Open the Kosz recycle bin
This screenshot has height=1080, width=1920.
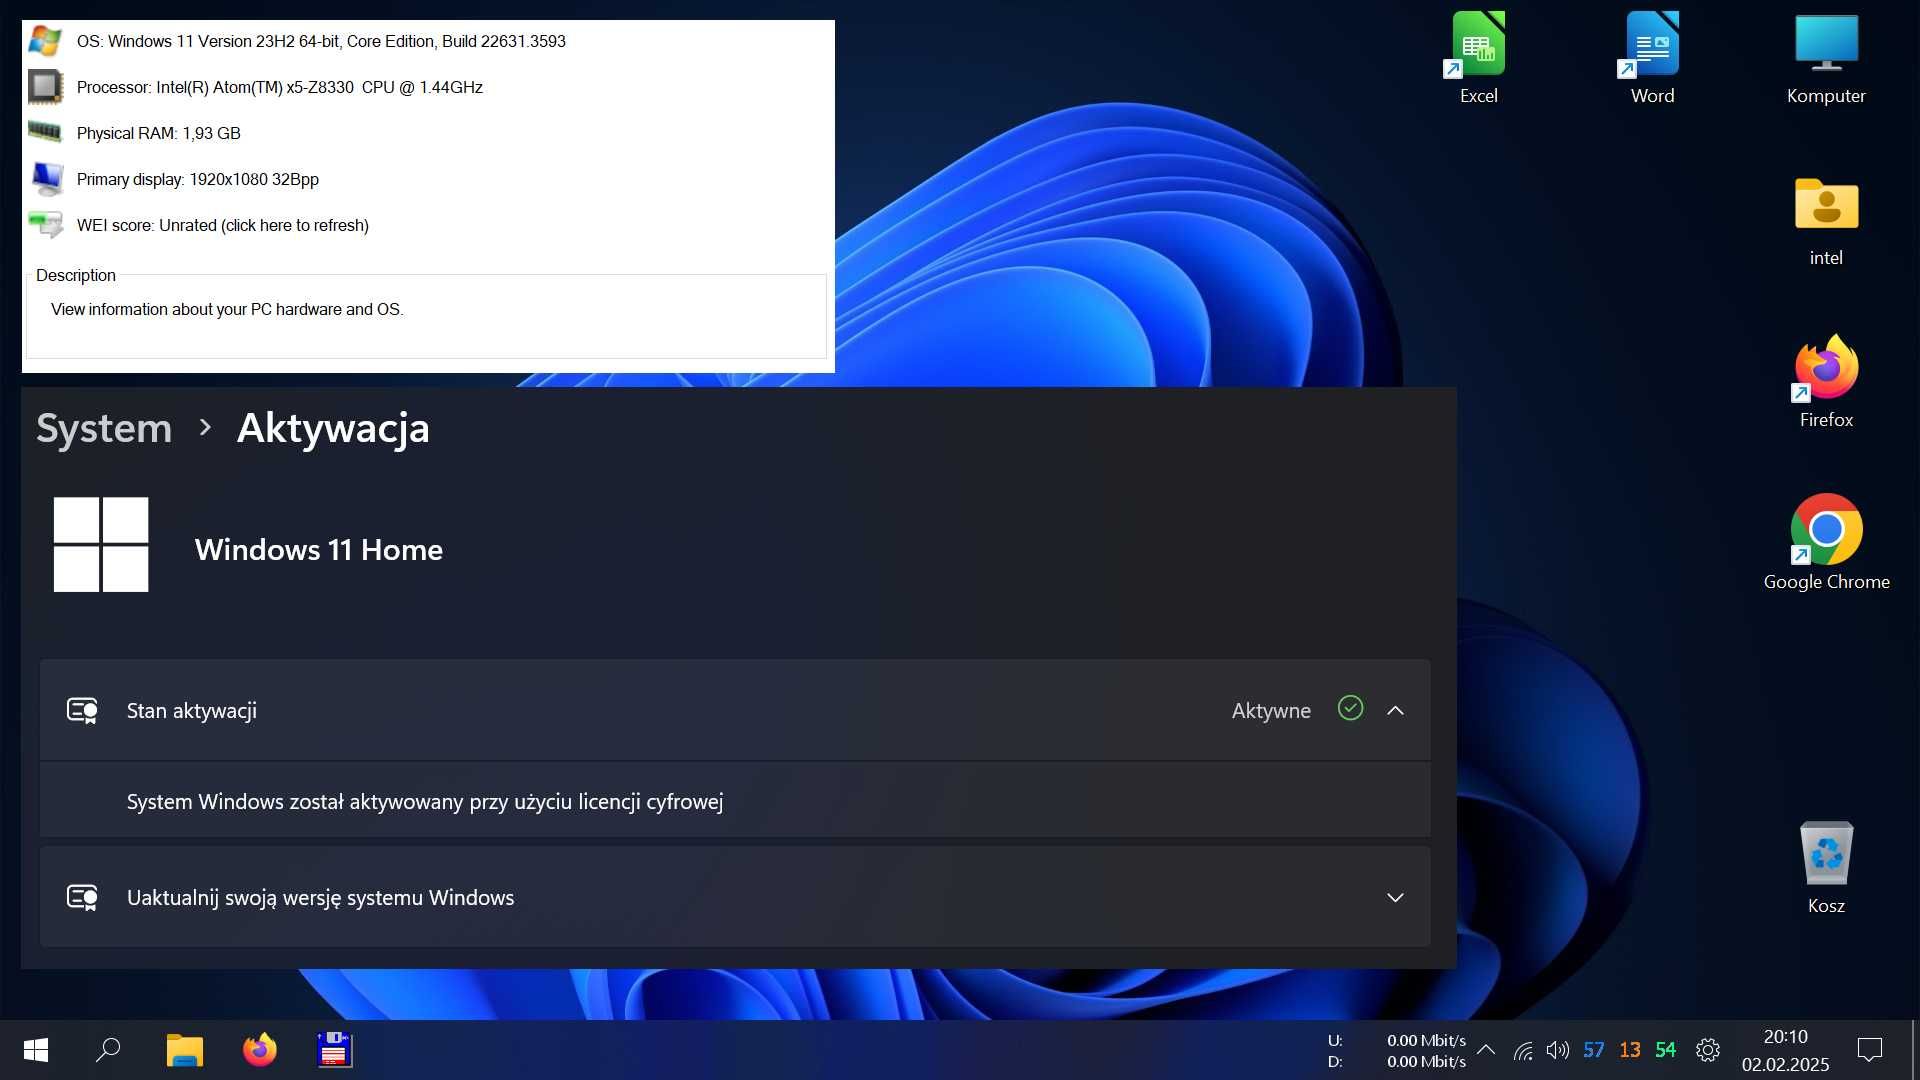[x=1826, y=868]
